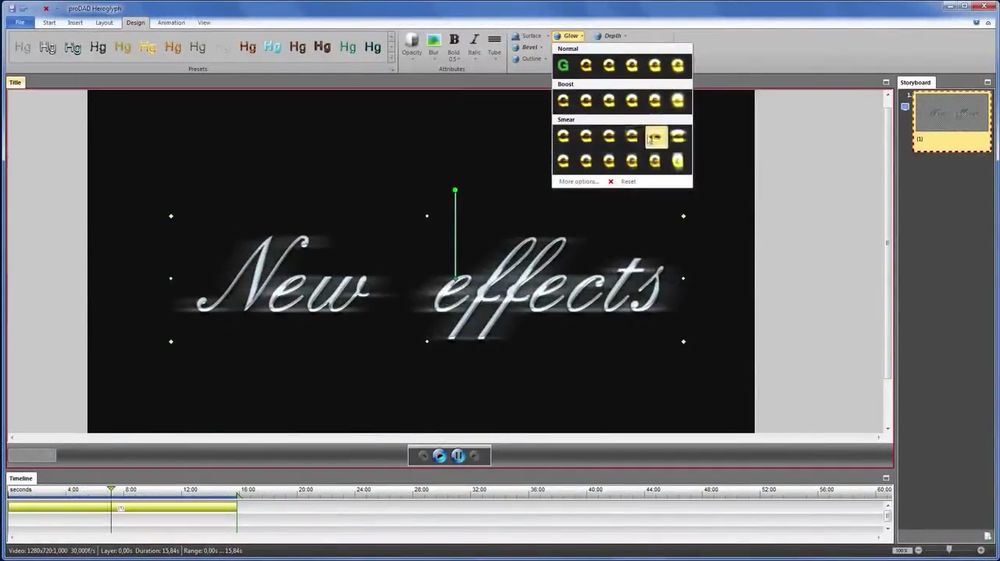Viewport: 1000px width, 561px height.
Task: Choose the first Smear glow preset
Action: [x=563, y=136]
